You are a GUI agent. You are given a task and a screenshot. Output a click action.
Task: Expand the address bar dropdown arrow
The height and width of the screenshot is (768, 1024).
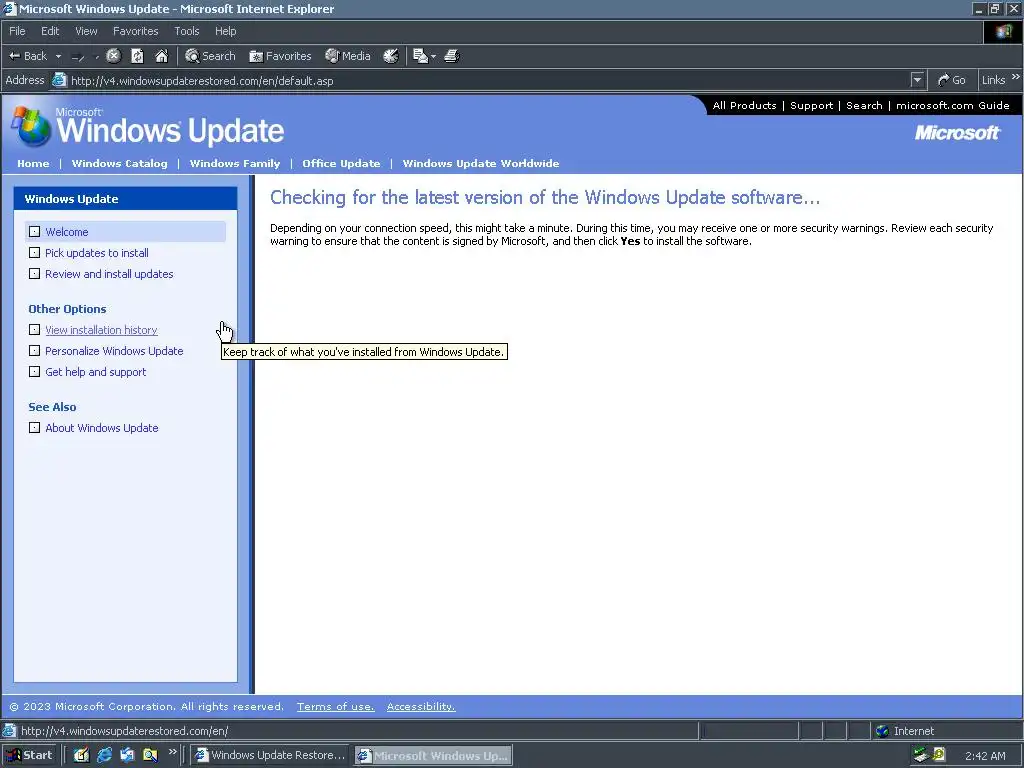point(917,80)
